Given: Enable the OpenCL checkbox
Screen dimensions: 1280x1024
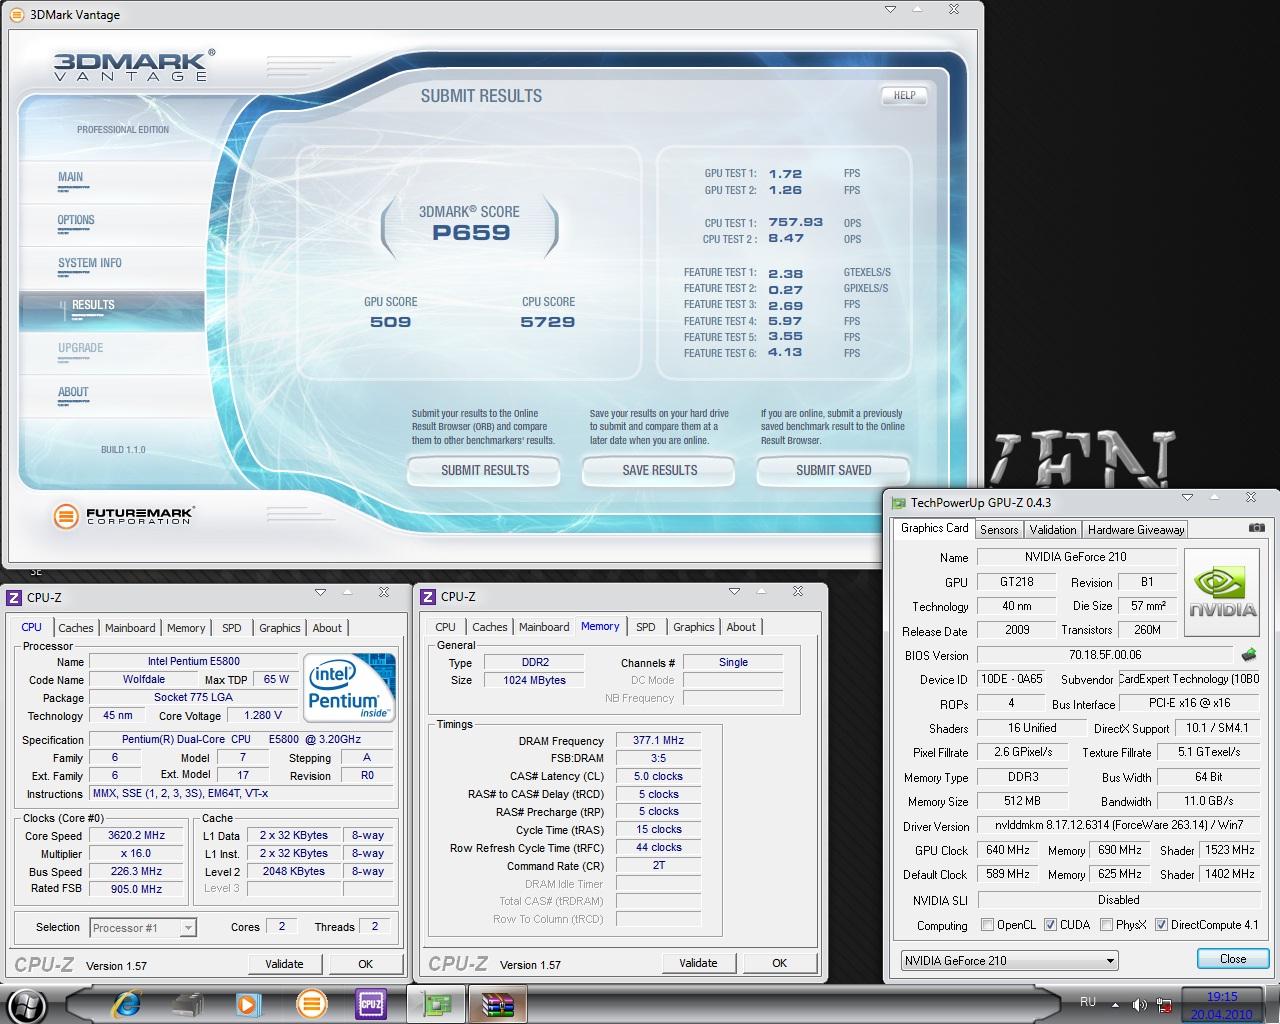Looking at the screenshot, I should (987, 925).
